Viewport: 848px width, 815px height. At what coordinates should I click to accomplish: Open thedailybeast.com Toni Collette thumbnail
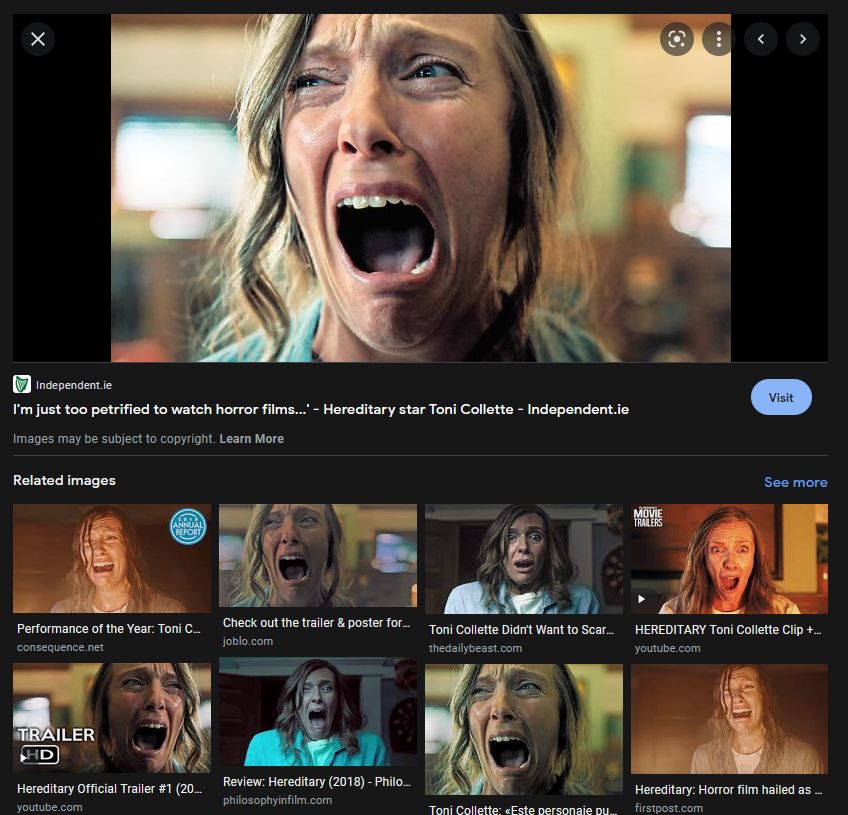point(524,559)
